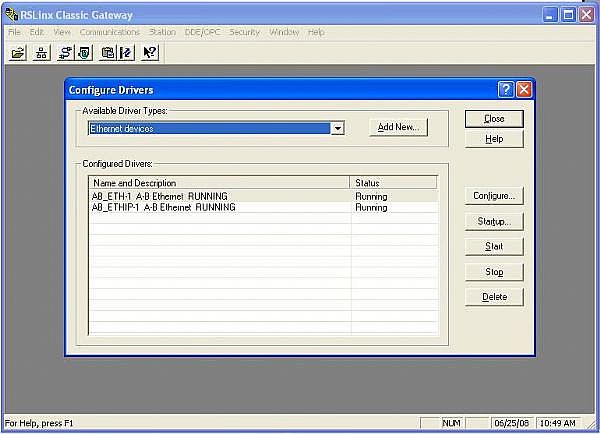Close the RSLinx Classic Gateway main window

point(586,15)
